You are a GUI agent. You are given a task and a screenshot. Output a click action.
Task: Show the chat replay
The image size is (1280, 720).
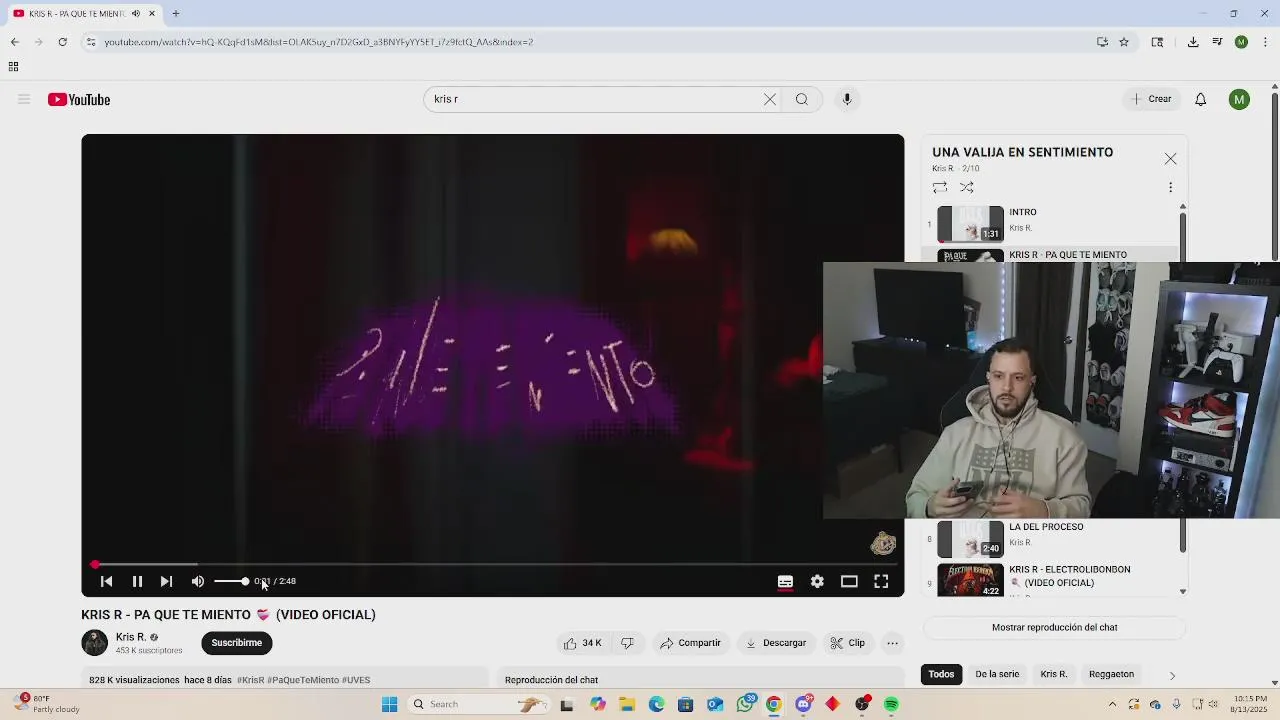1054,627
